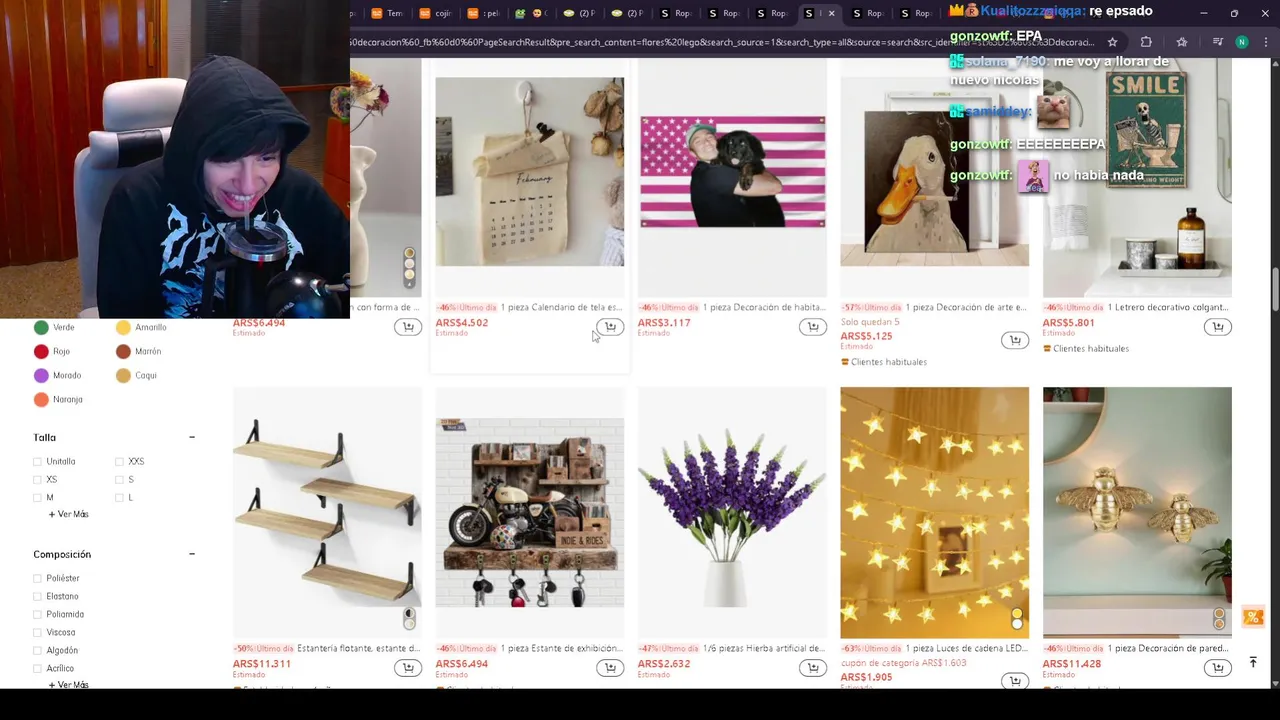
Task: Click the back-to-top arrow icon
Action: tap(1253, 662)
